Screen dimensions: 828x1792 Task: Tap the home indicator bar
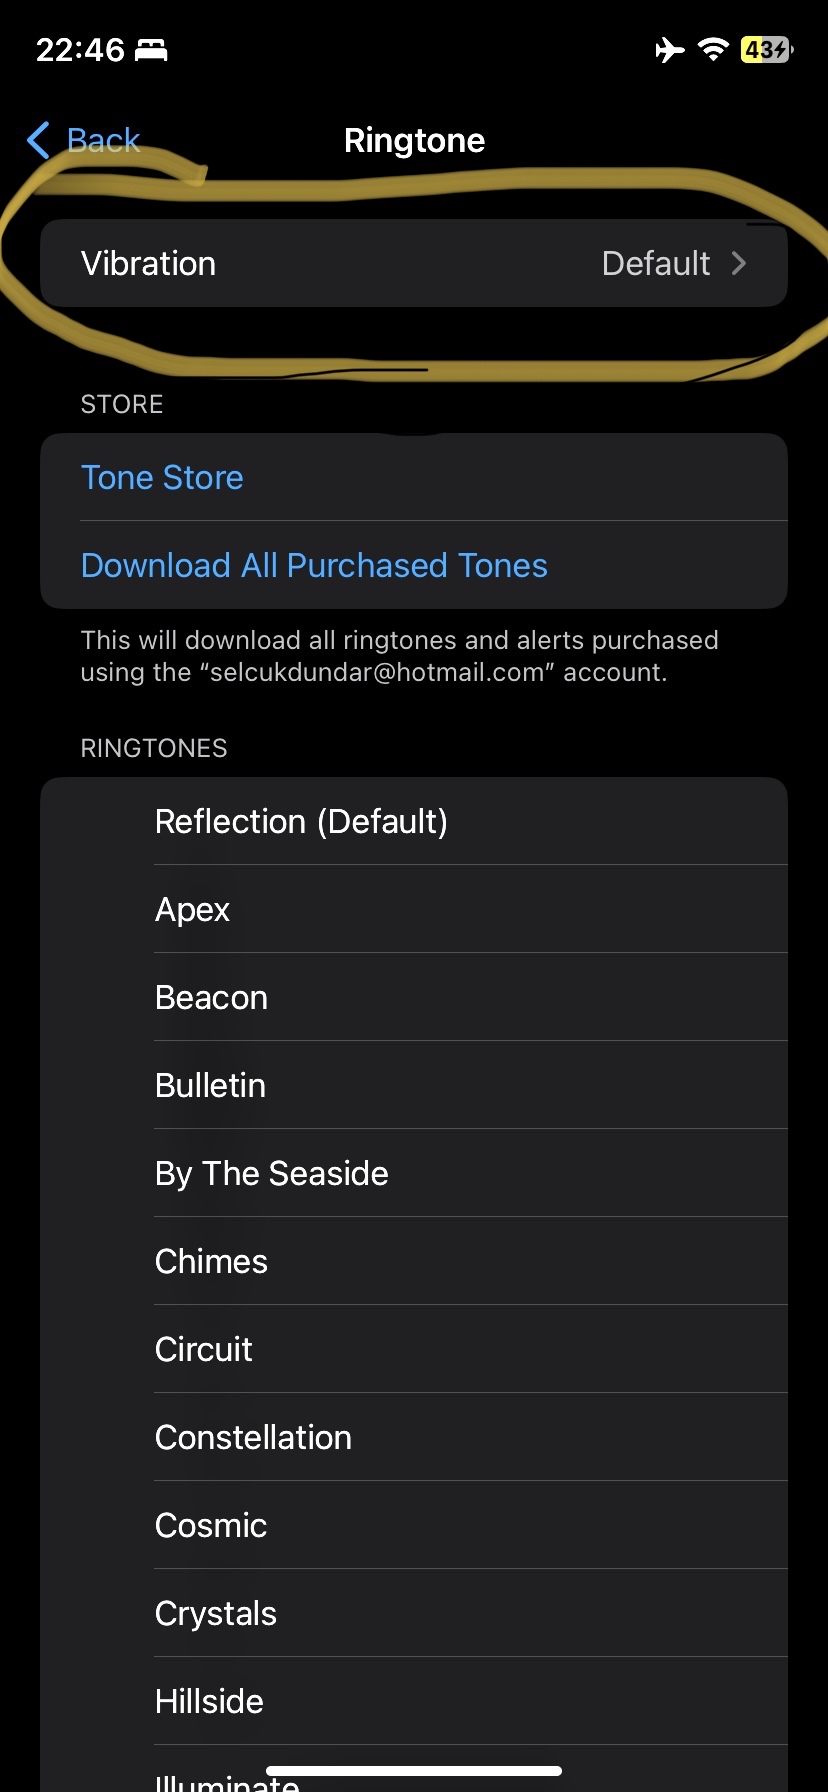point(414,1771)
